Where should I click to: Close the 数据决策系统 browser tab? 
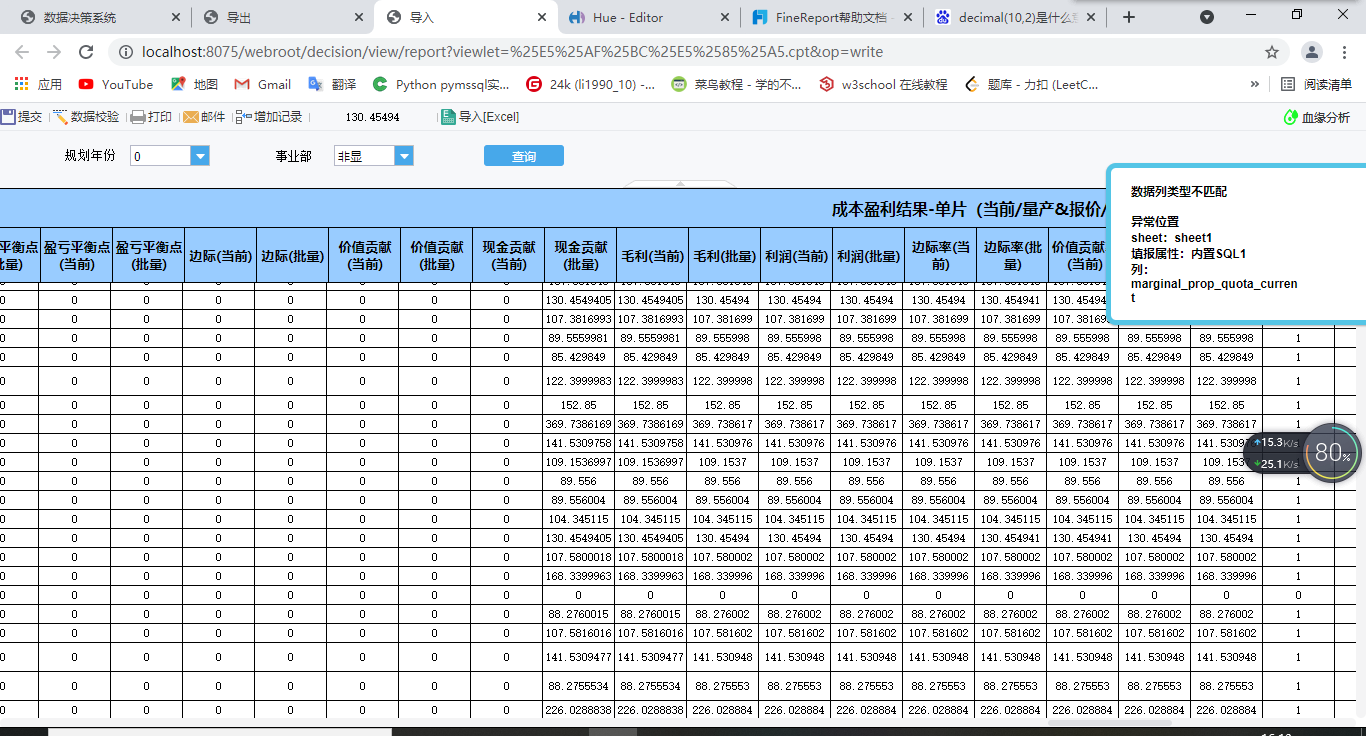(176, 17)
